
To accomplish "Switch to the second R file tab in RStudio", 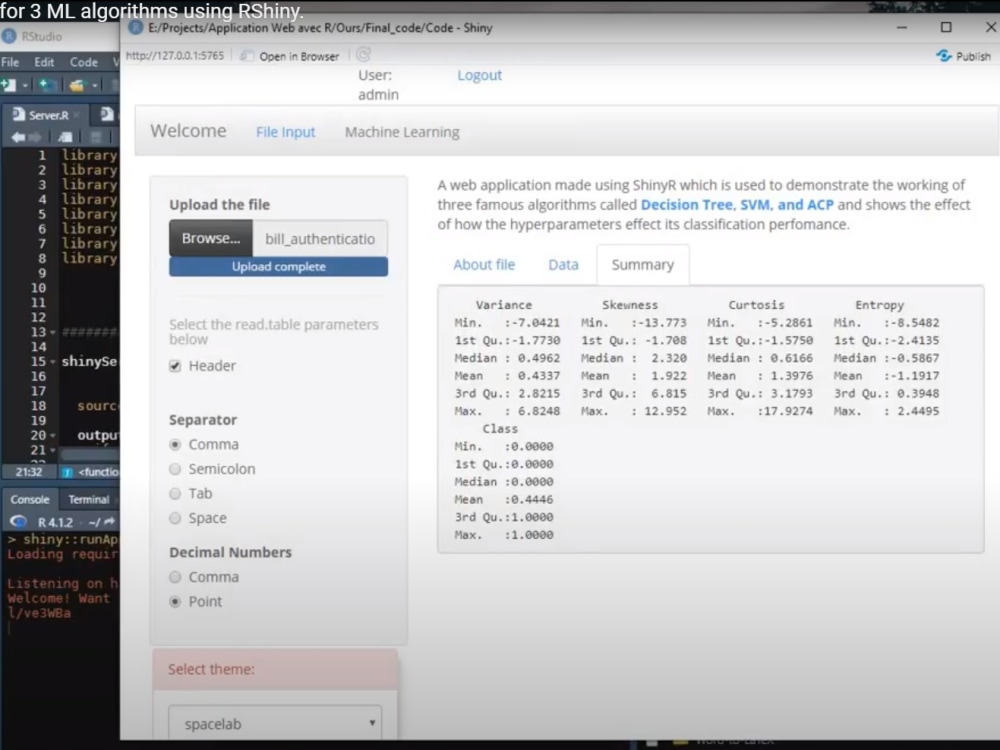I will tap(107, 115).
